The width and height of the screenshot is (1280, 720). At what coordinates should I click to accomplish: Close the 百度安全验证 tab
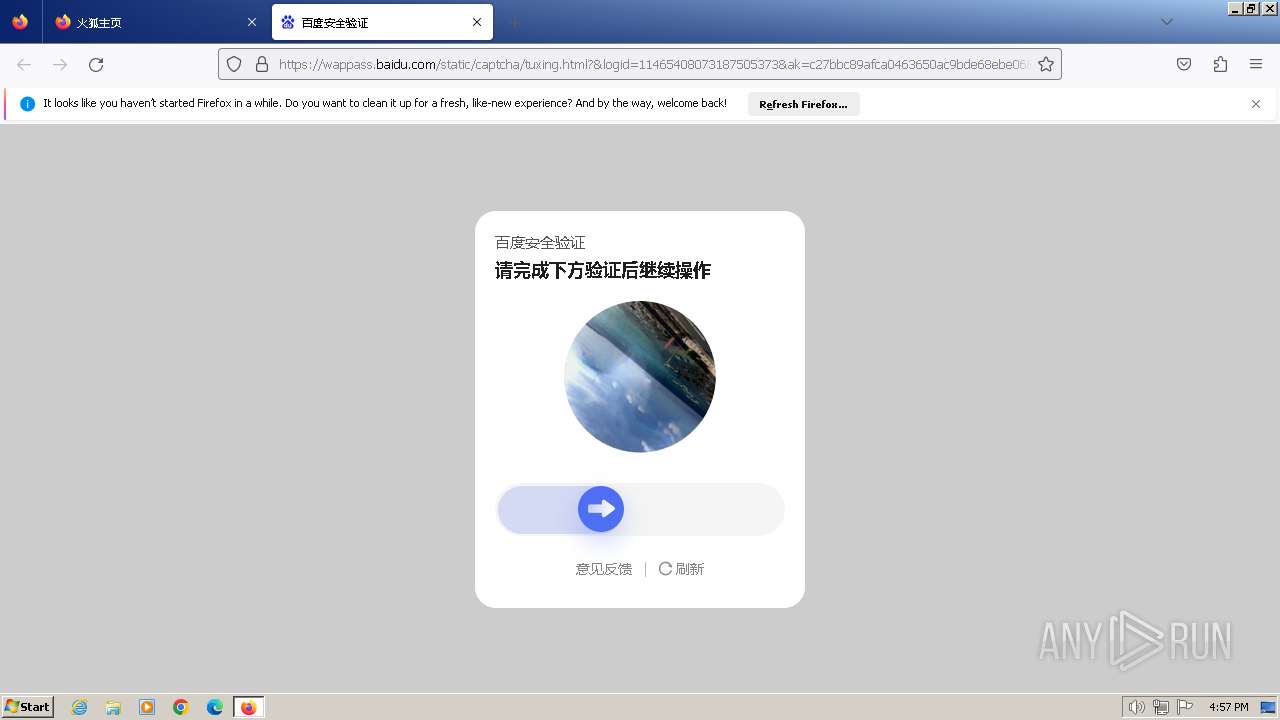(x=477, y=22)
